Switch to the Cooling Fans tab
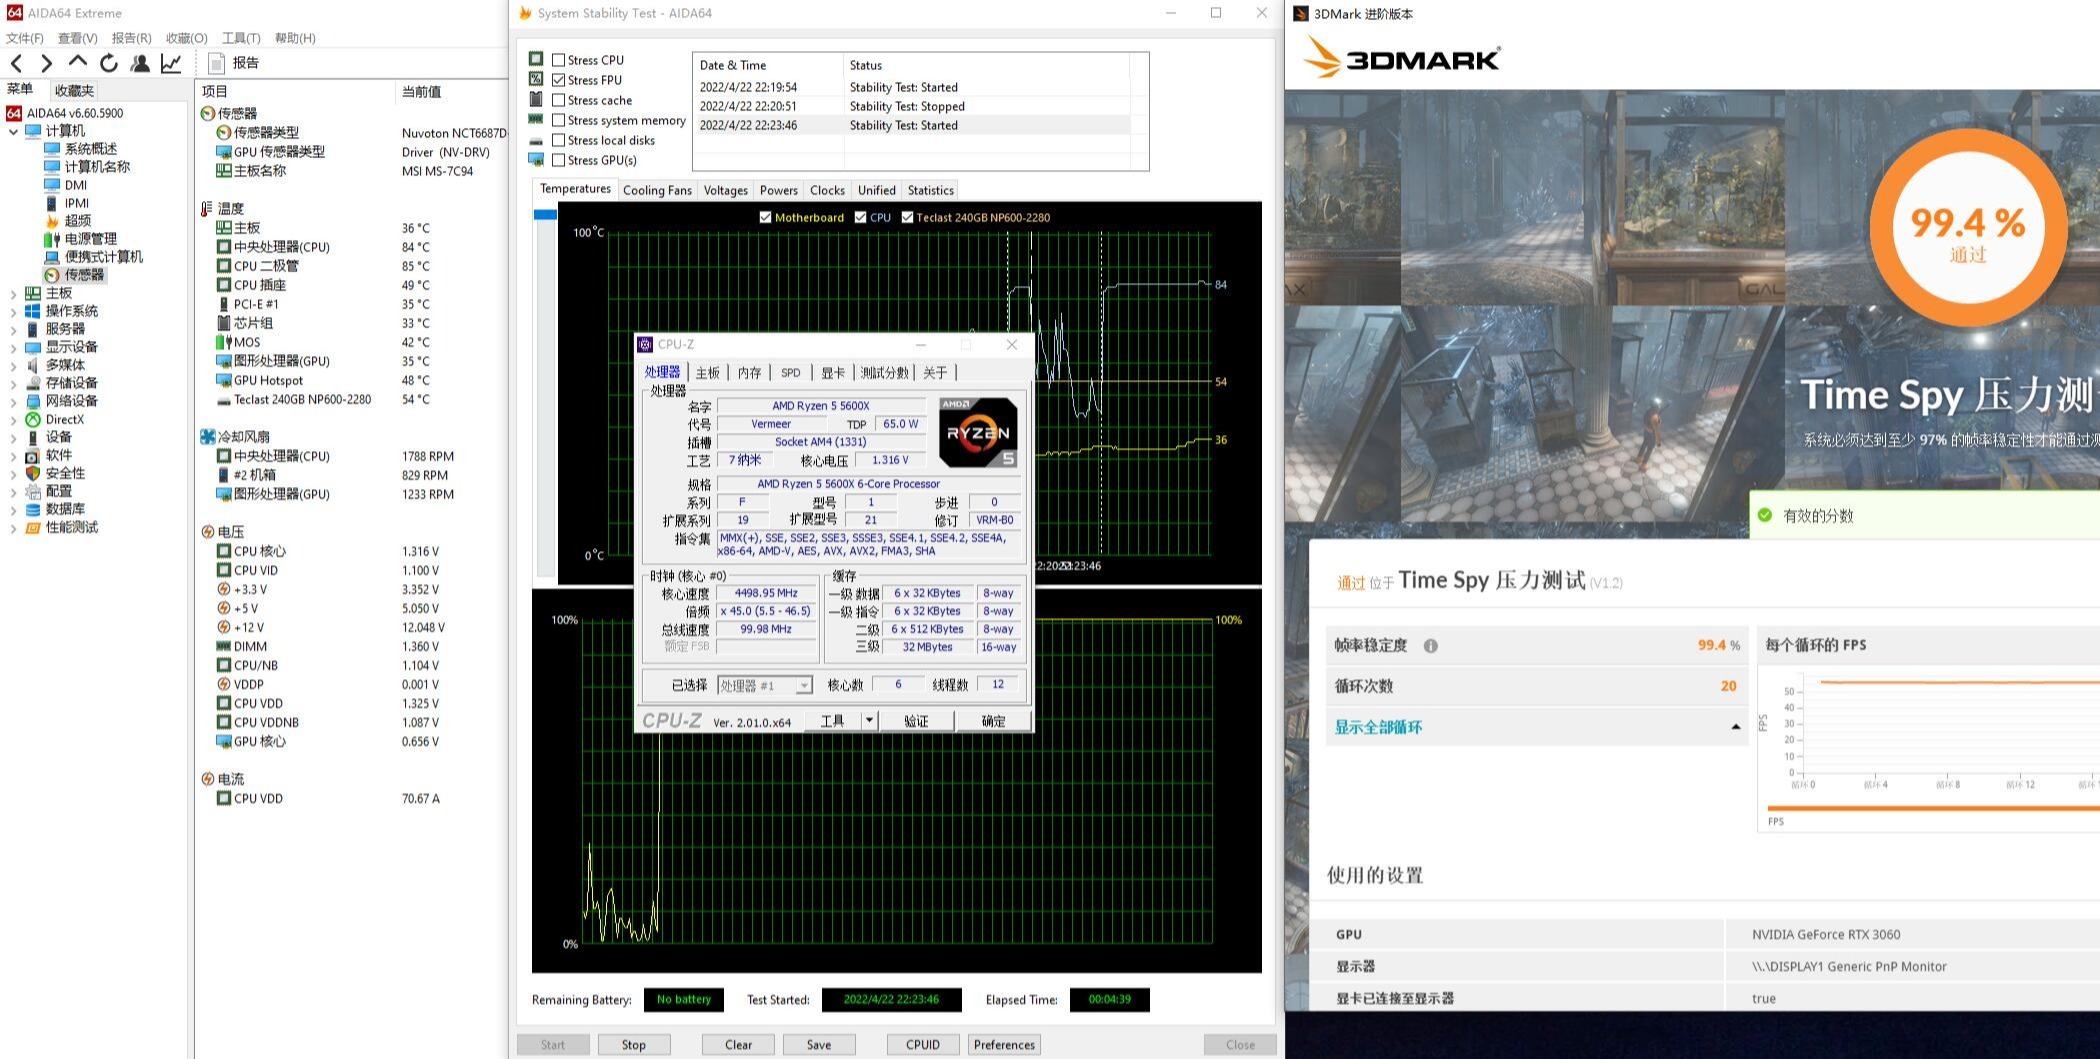This screenshot has width=2100, height=1059. (x=657, y=190)
